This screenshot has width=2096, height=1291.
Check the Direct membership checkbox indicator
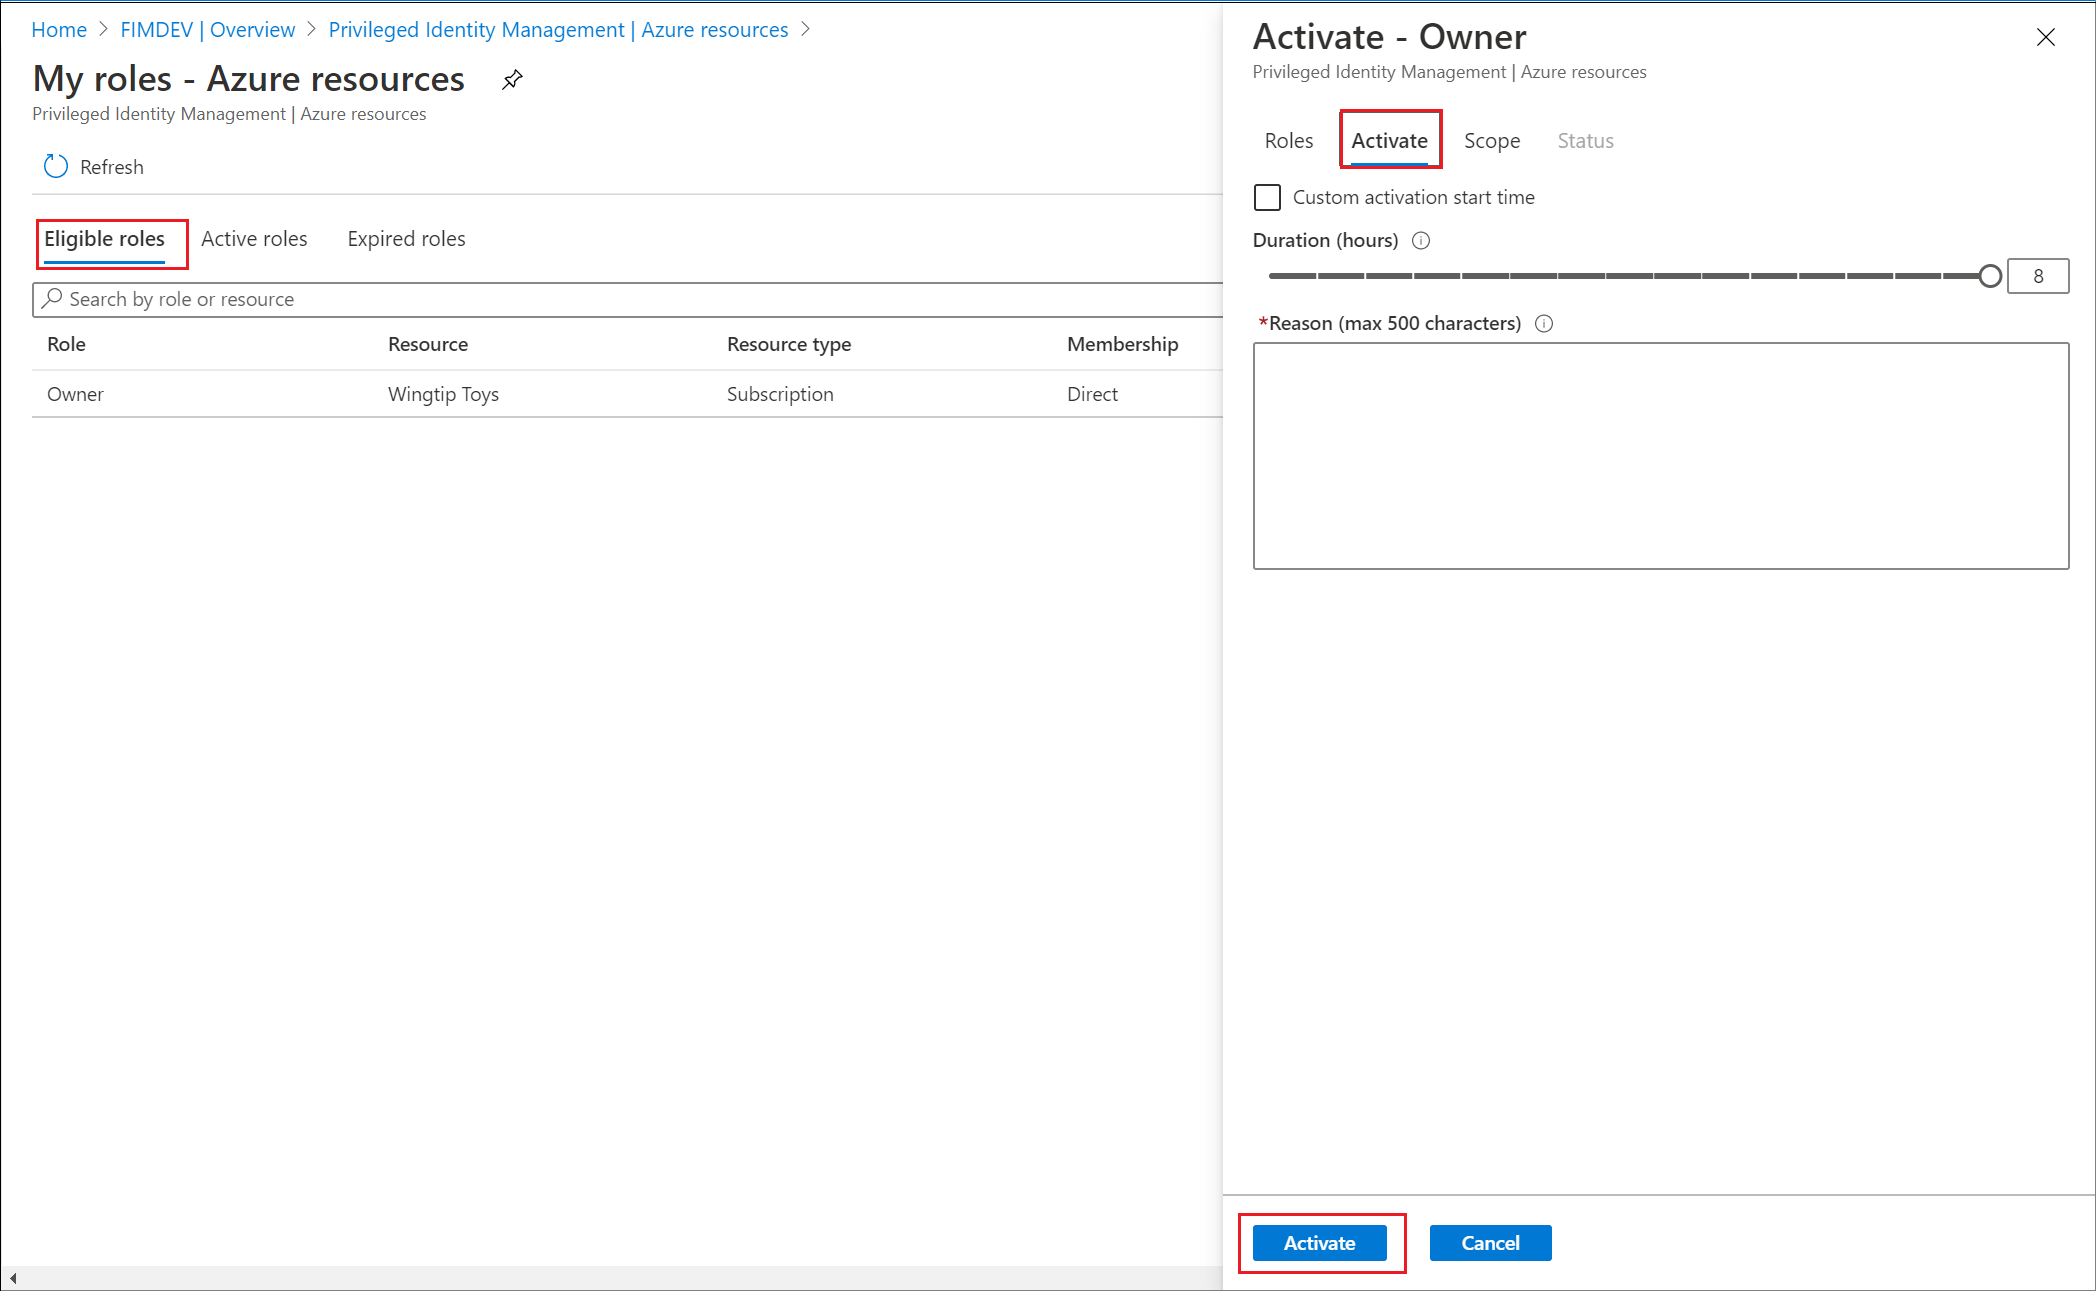(x=1091, y=392)
